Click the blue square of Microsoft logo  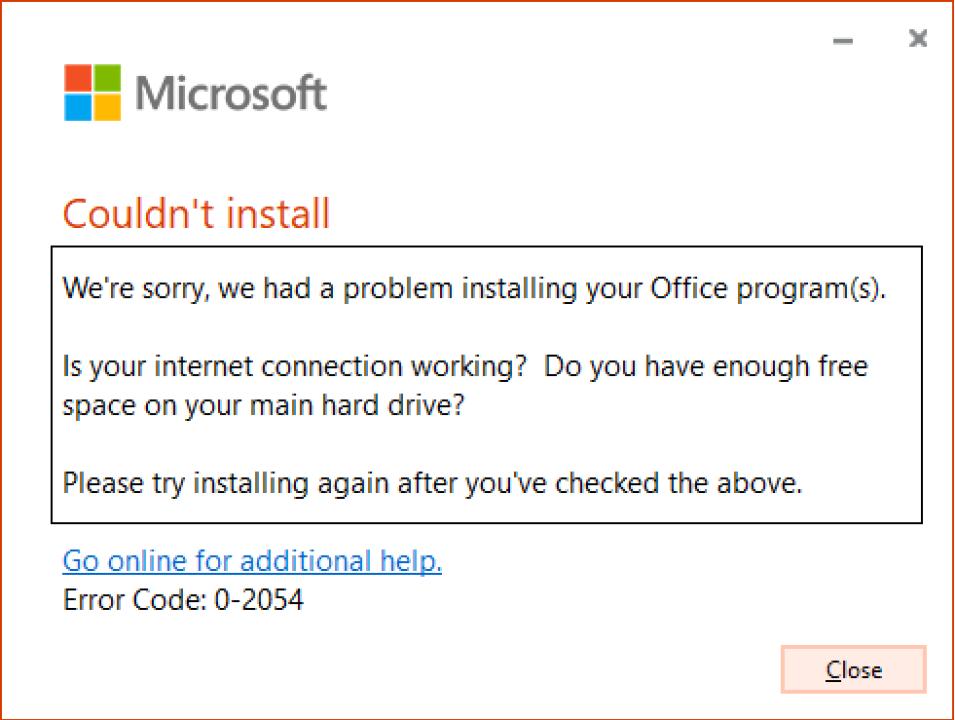point(78,107)
